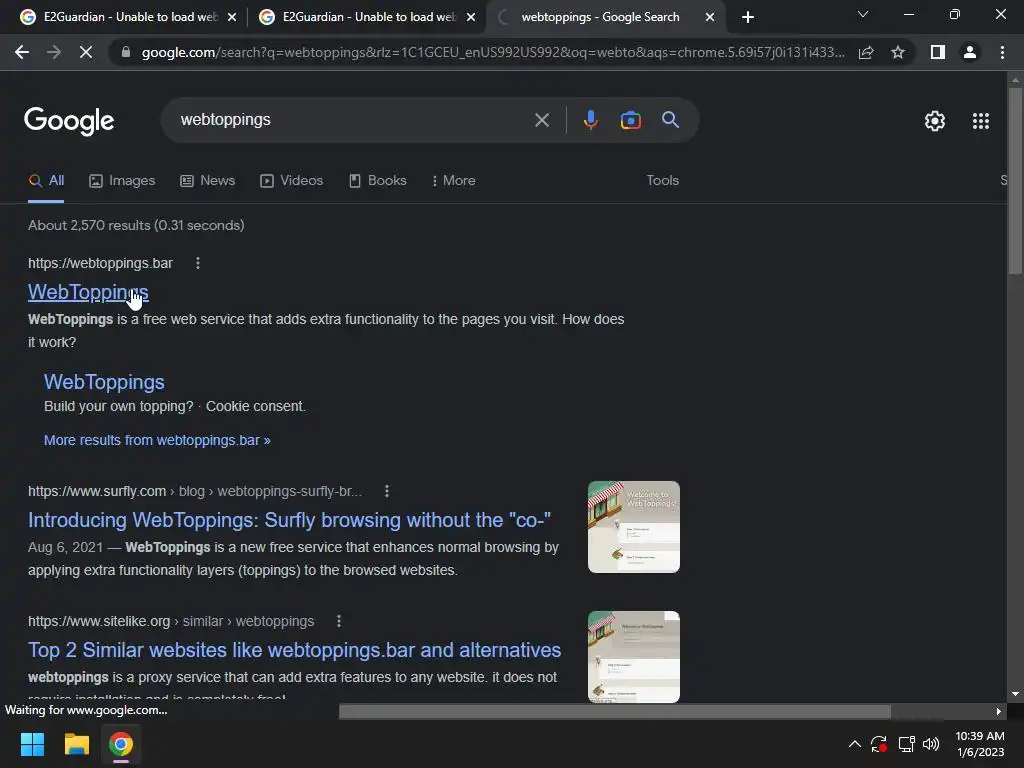Expand the More search categories
Image resolution: width=1024 pixels, height=768 pixels.
pyautogui.click(x=453, y=181)
